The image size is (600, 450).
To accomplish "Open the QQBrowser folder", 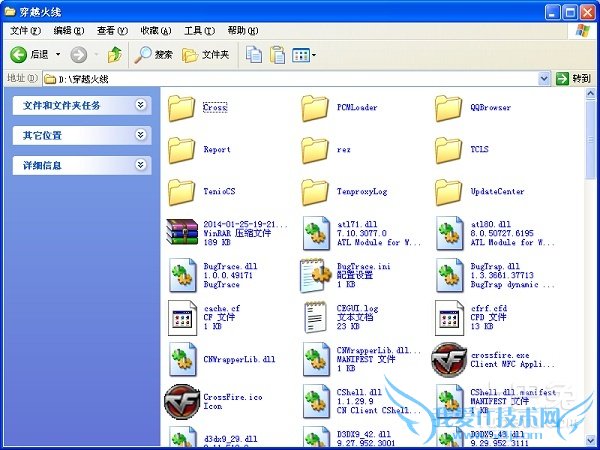I will [449, 107].
